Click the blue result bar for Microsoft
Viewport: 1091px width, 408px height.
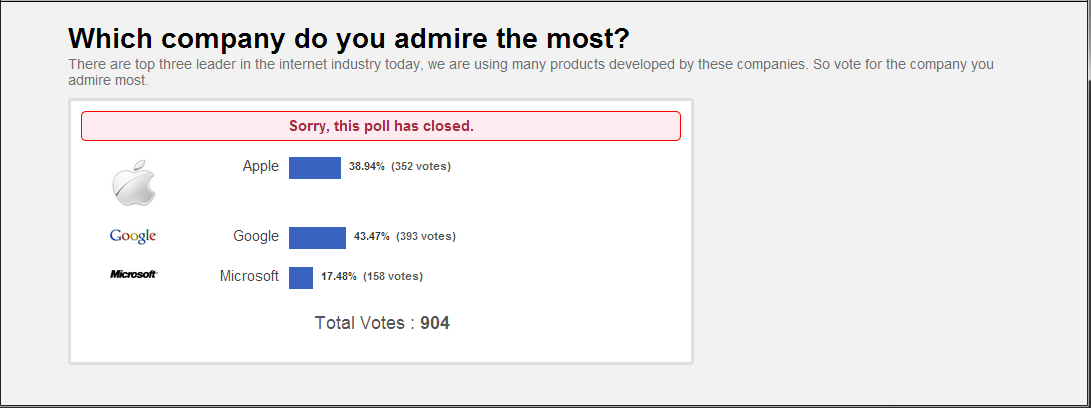(x=301, y=277)
